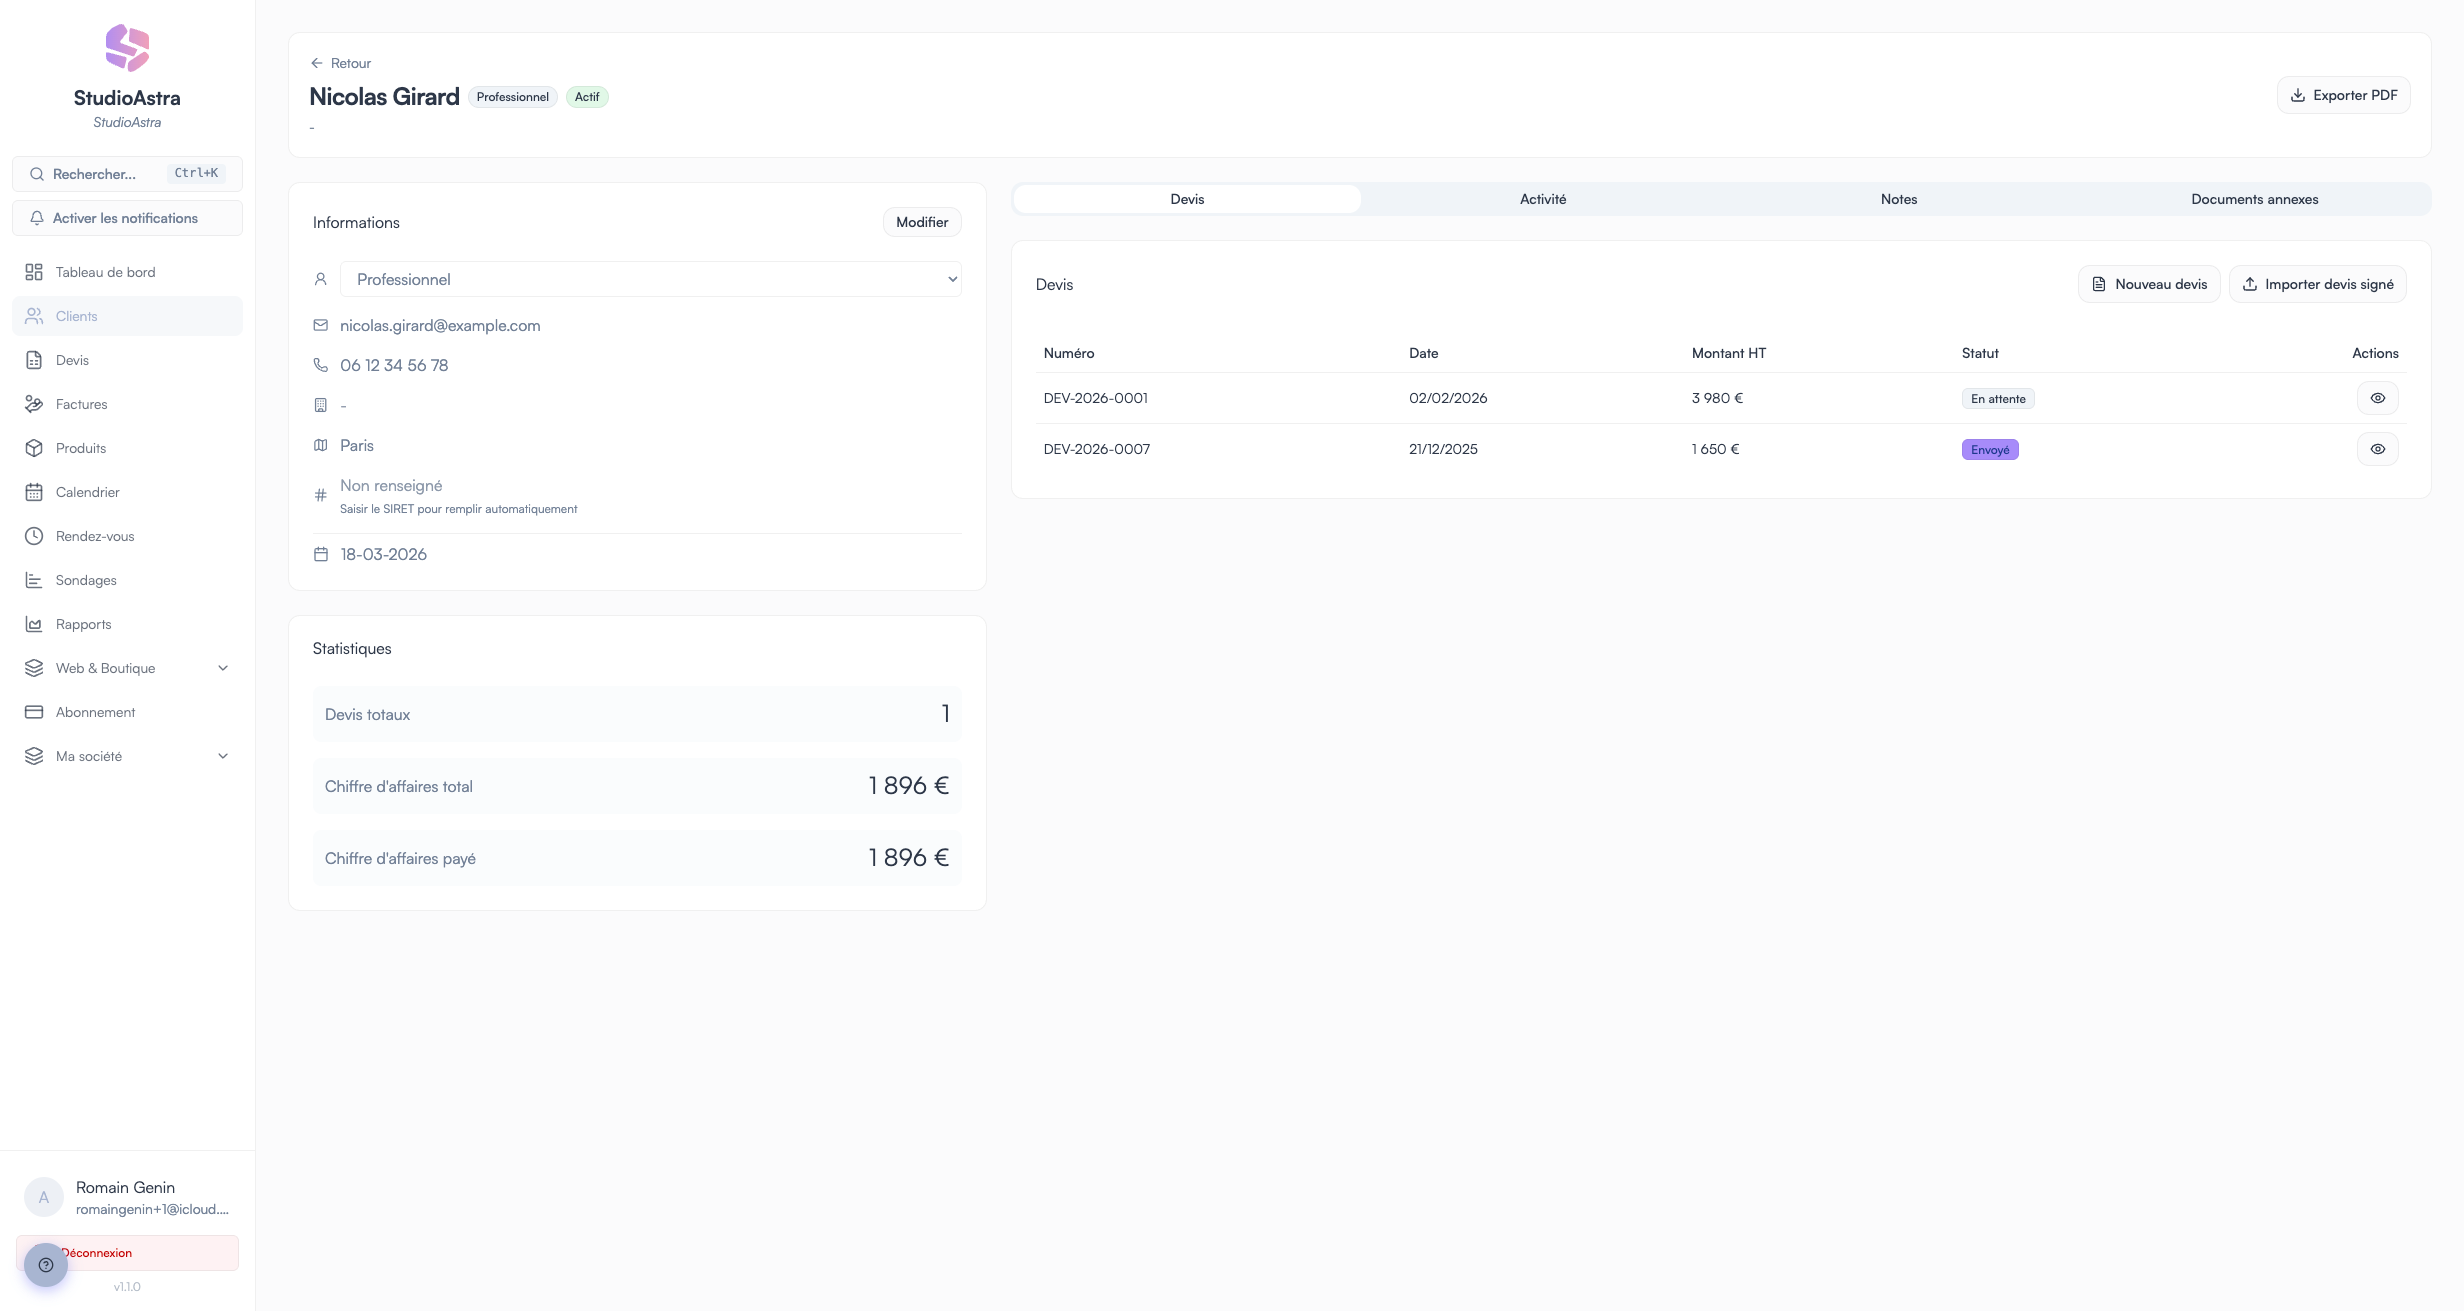The image size is (2464, 1311).
Task: Switch to the Activité tab
Action: (x=1542, y=199)
